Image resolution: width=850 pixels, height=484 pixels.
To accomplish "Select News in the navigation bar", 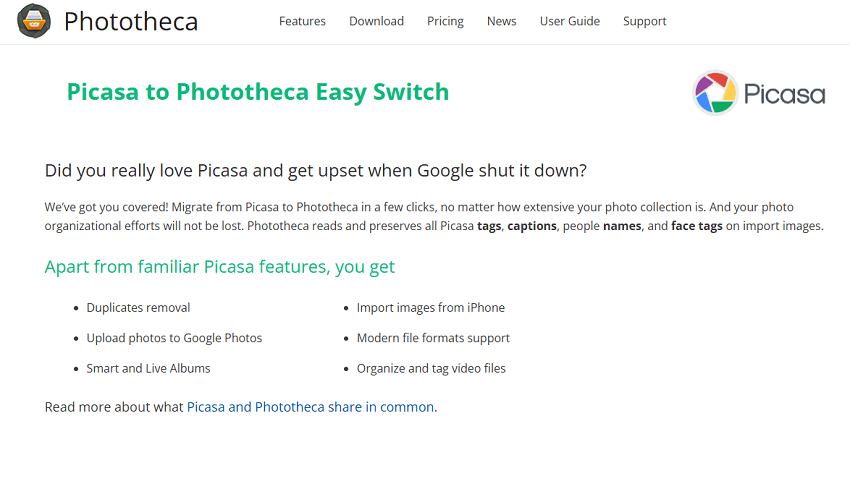I will coord(501,21).
